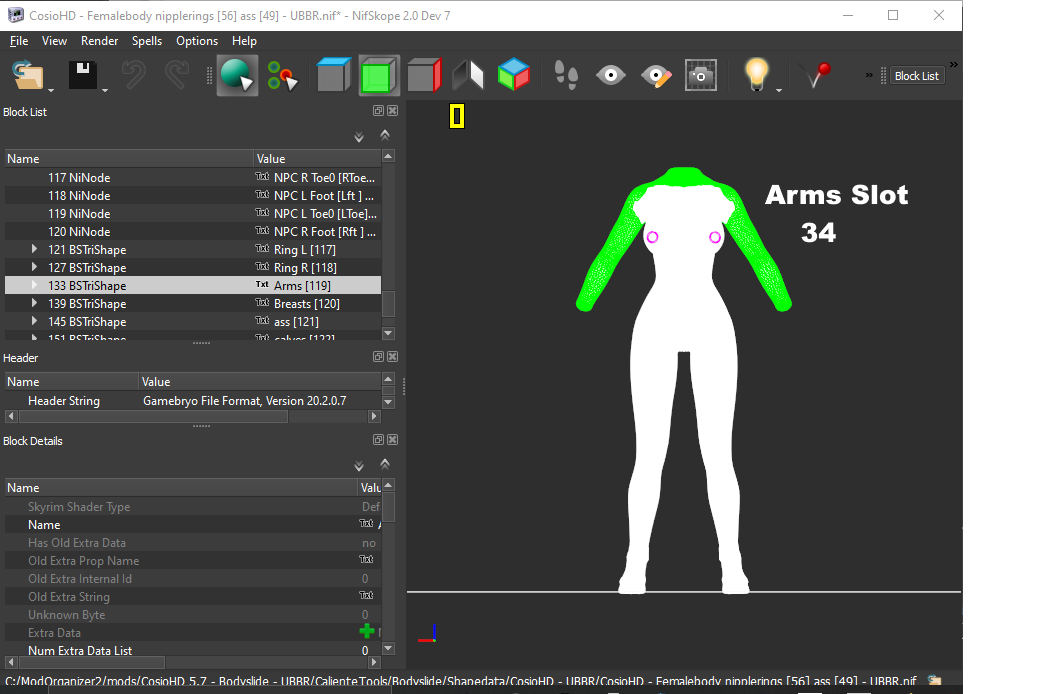The height and width of the screenshot is (694, 1039).
Task: Click the Ring L [117] value
Action: [305, 250]
